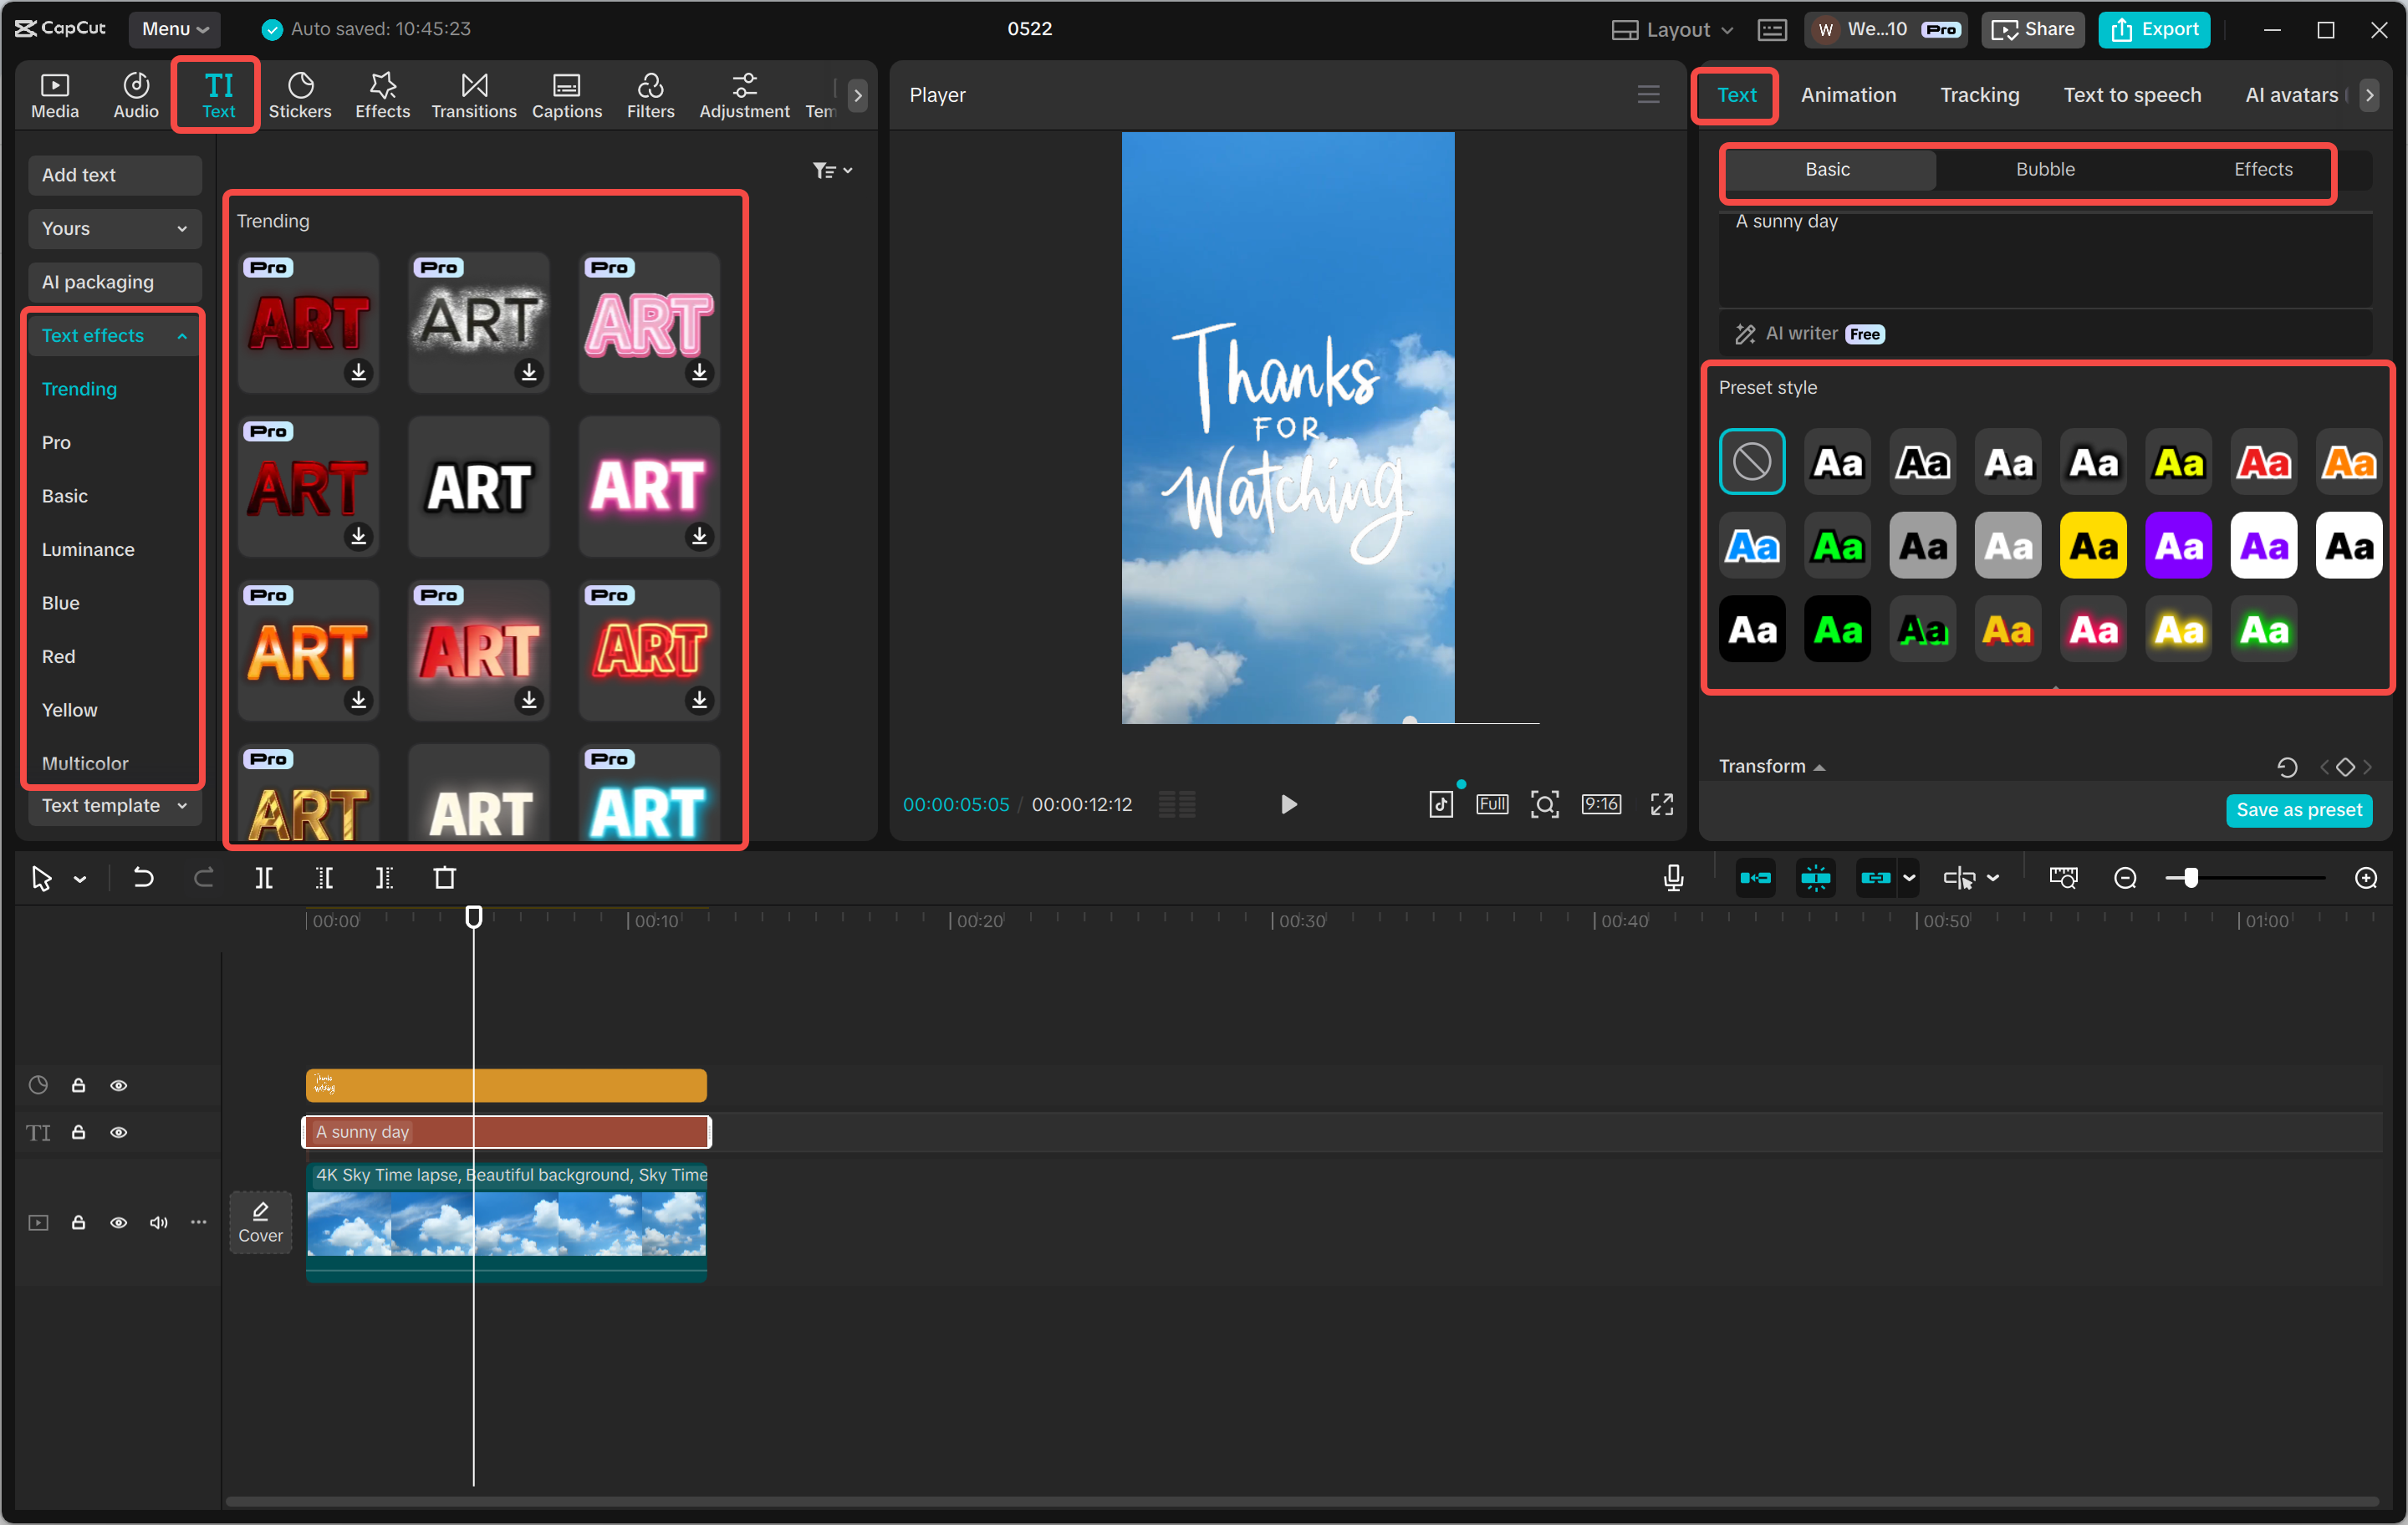Redo the last action in the timeline

pyautogui.click(x=204, y=877)
